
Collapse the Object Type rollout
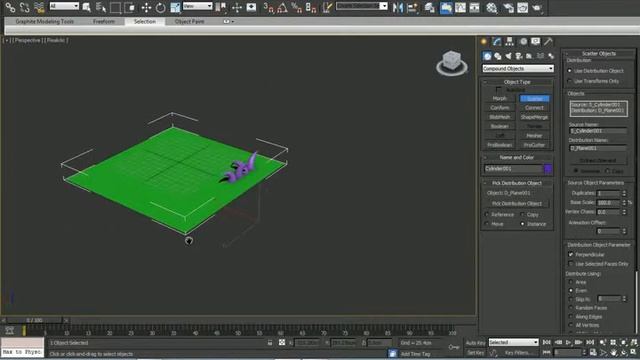pos(517,82)
